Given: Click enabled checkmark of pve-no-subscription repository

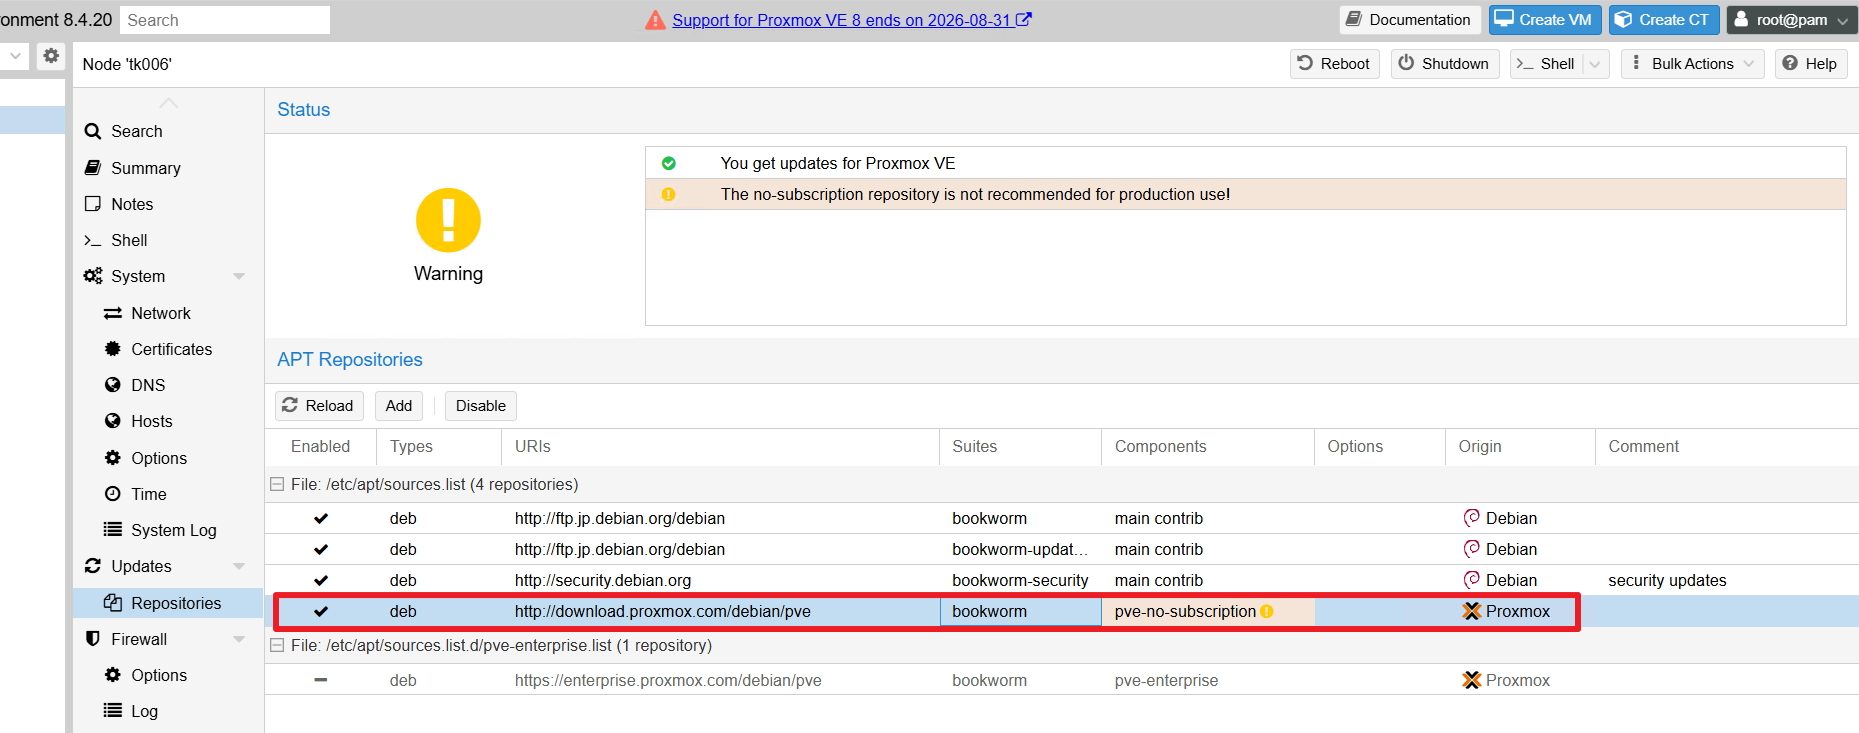Looking at the screenshot, I should (x=321, y=611).
